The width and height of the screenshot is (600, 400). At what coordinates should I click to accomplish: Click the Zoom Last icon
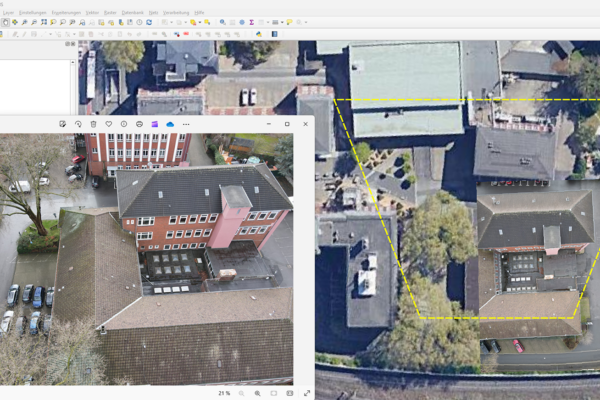82,22
